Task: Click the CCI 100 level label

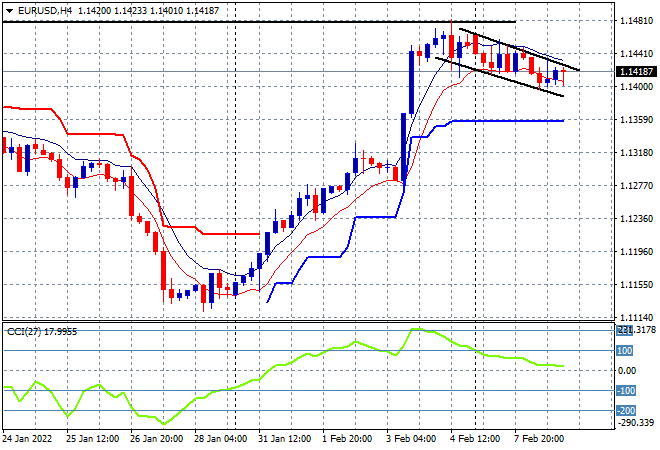Action: pyautogui.click(x=622, y=351)
